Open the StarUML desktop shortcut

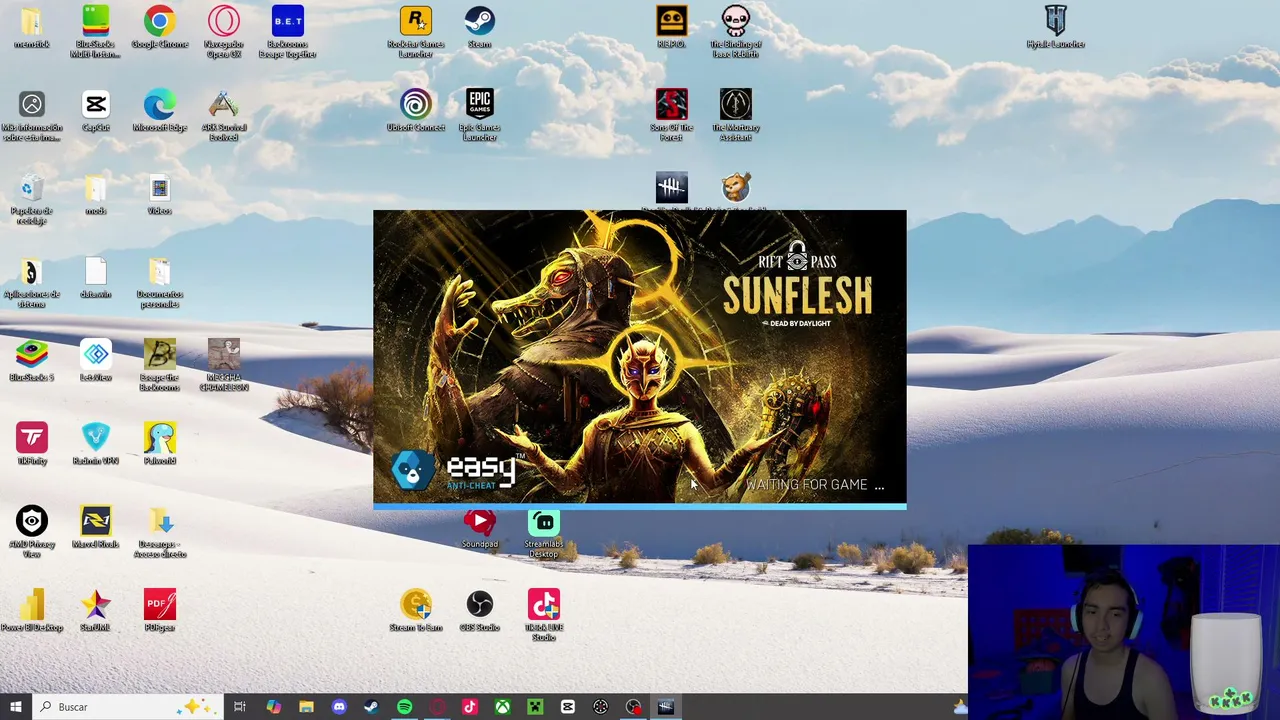[96, 610]
